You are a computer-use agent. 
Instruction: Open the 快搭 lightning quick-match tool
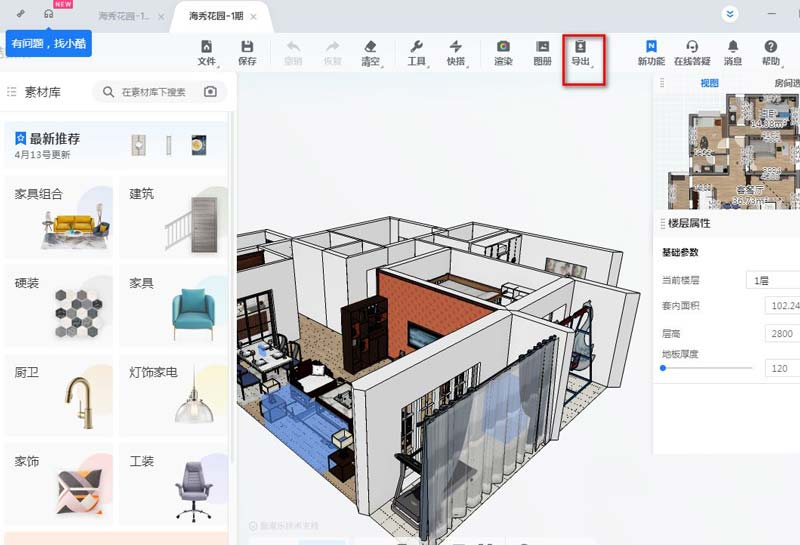[456, 53]
